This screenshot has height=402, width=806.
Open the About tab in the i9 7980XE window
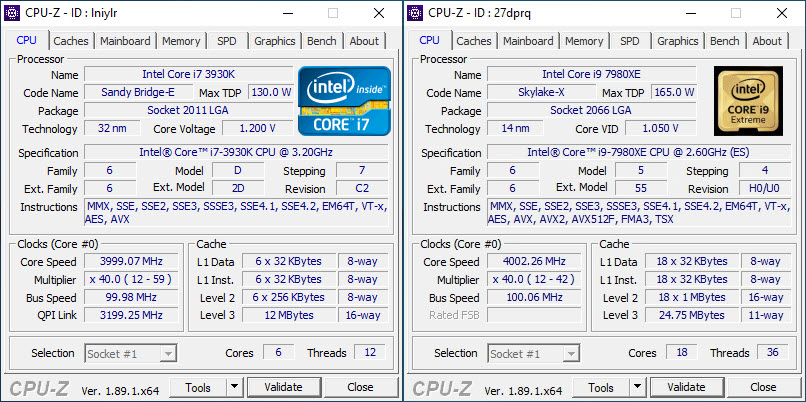pos(767,41)
